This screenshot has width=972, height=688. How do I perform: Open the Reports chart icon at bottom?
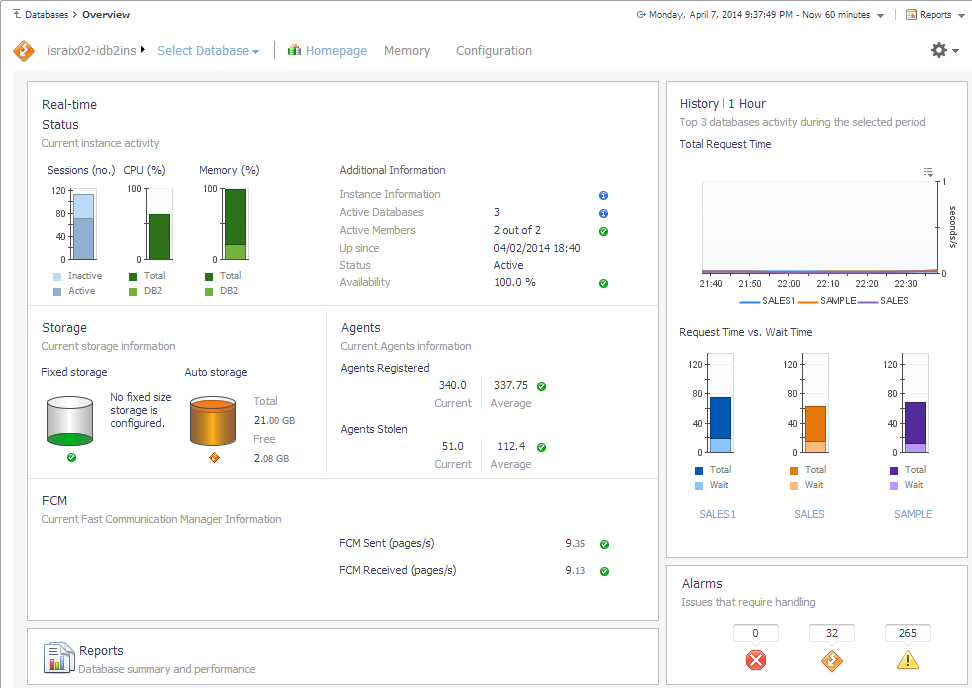[x=59, y=658]
